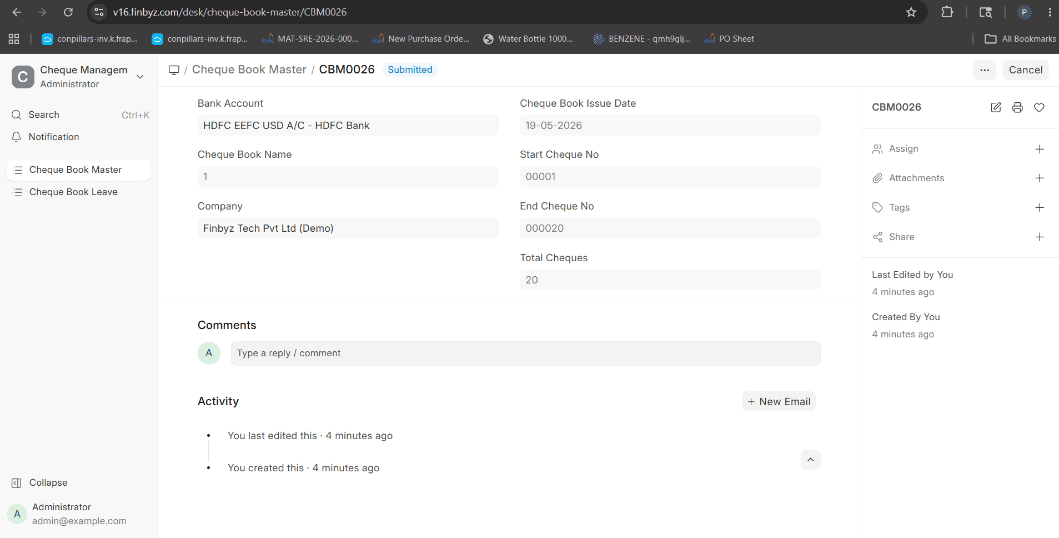This screenshot has height=538, width=1059.
Task: Open the browser profile avatar P
Action: (1024, 12)
